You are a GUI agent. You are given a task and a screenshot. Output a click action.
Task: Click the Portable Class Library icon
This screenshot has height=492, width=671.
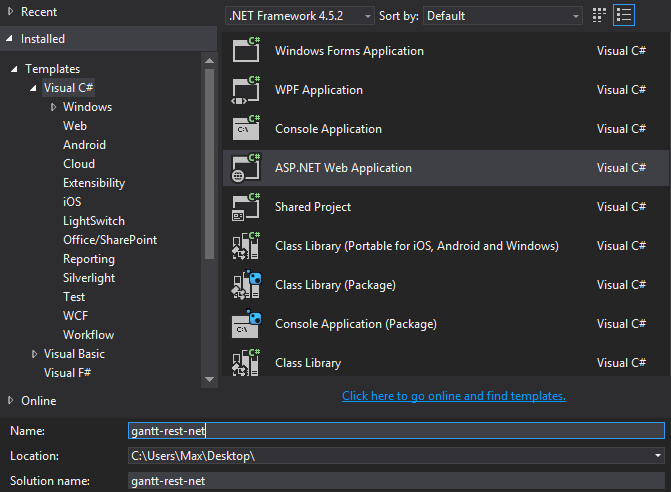246,246
